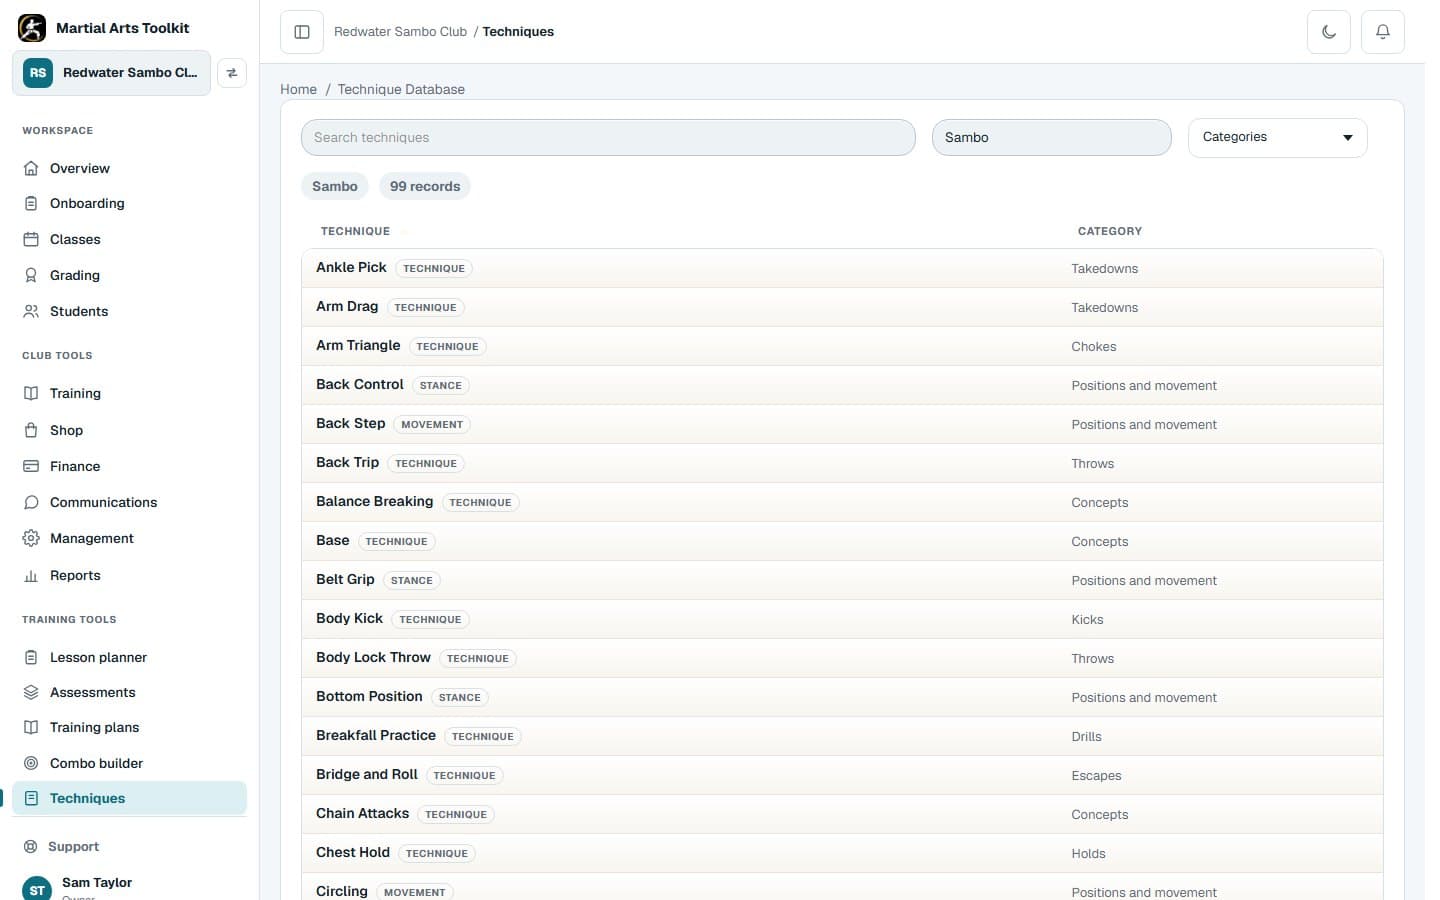
Task: Click the Support lifebuoy icon
Action: pyautogui.click(x=31, y=846)
